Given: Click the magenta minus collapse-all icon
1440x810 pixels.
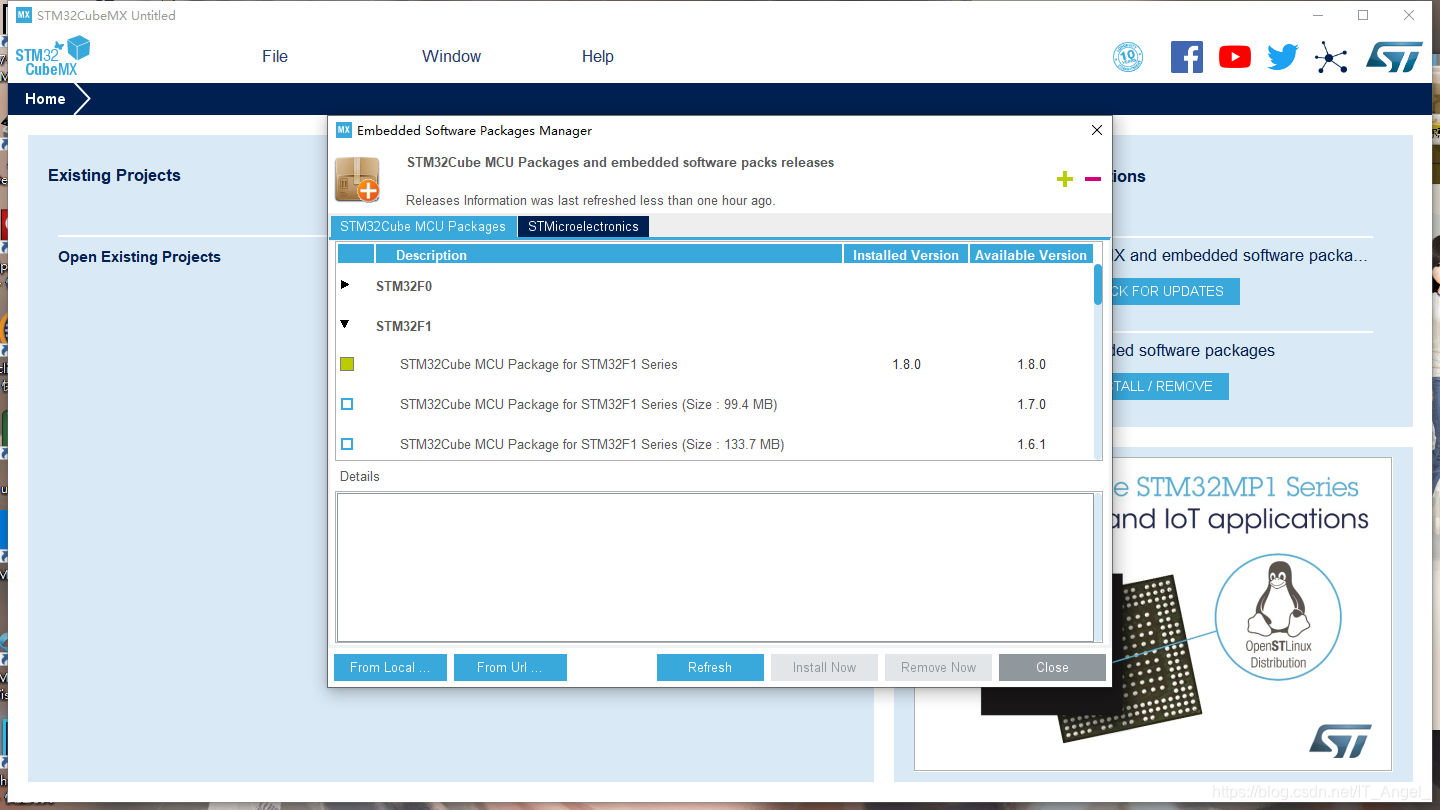Looking at the screenshot, I should pyautogui.click(x=1093, y=179).
